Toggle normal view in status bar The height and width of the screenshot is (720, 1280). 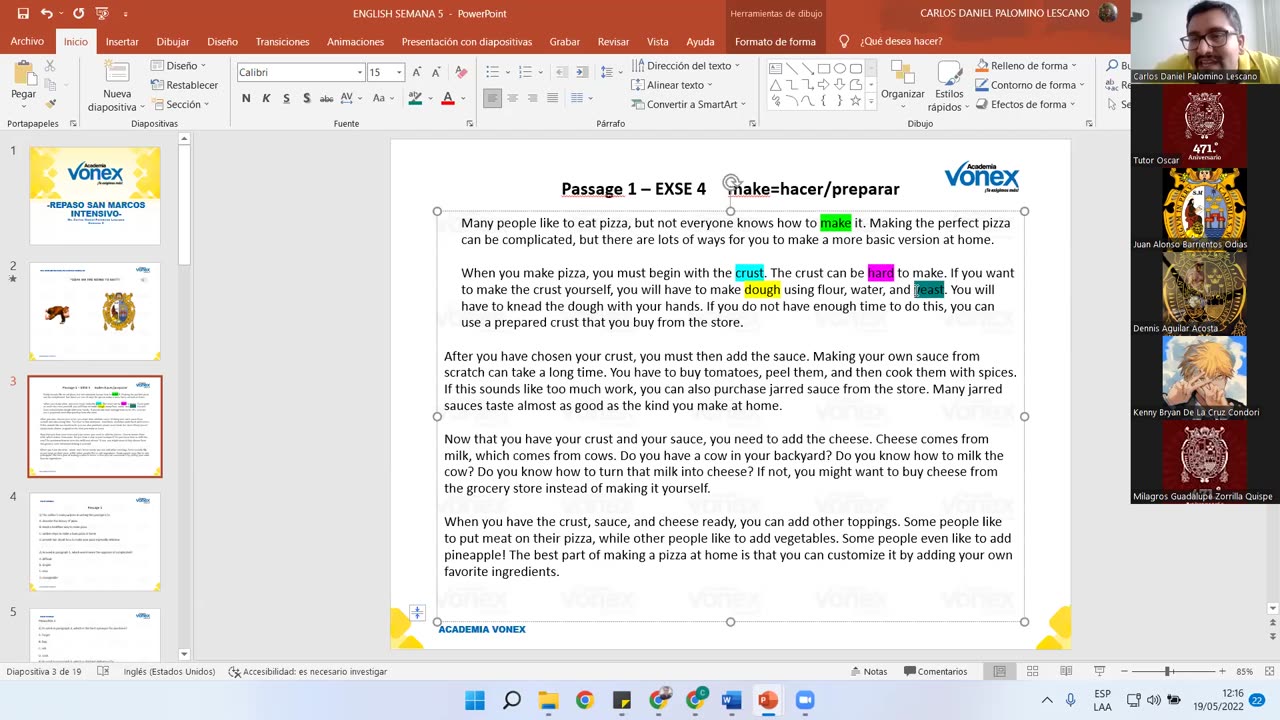pyautogui.click(x=1000, y=671)
